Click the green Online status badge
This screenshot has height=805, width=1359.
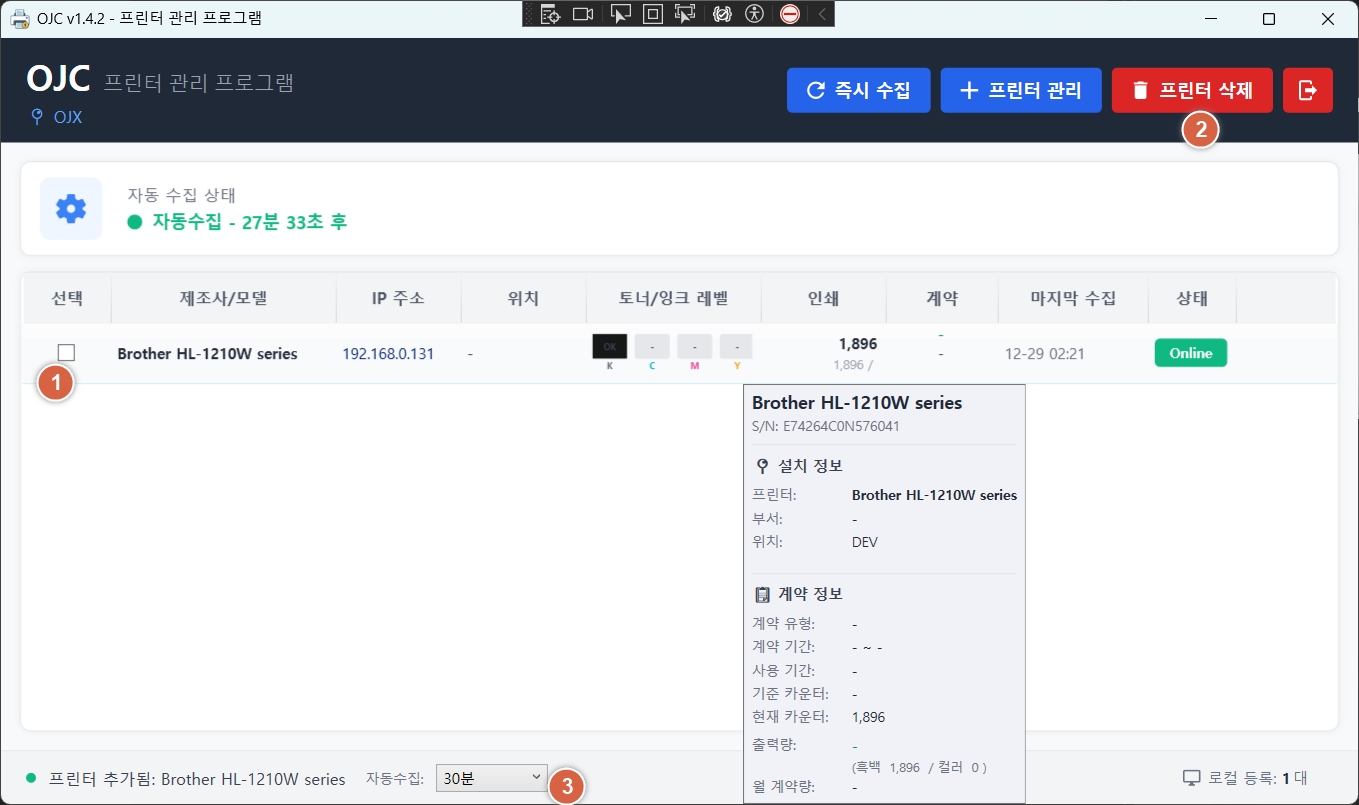1190,353
